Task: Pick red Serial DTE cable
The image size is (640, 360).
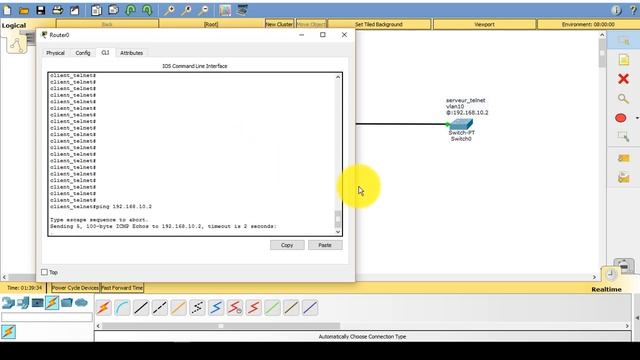Action: pos(253,308)
